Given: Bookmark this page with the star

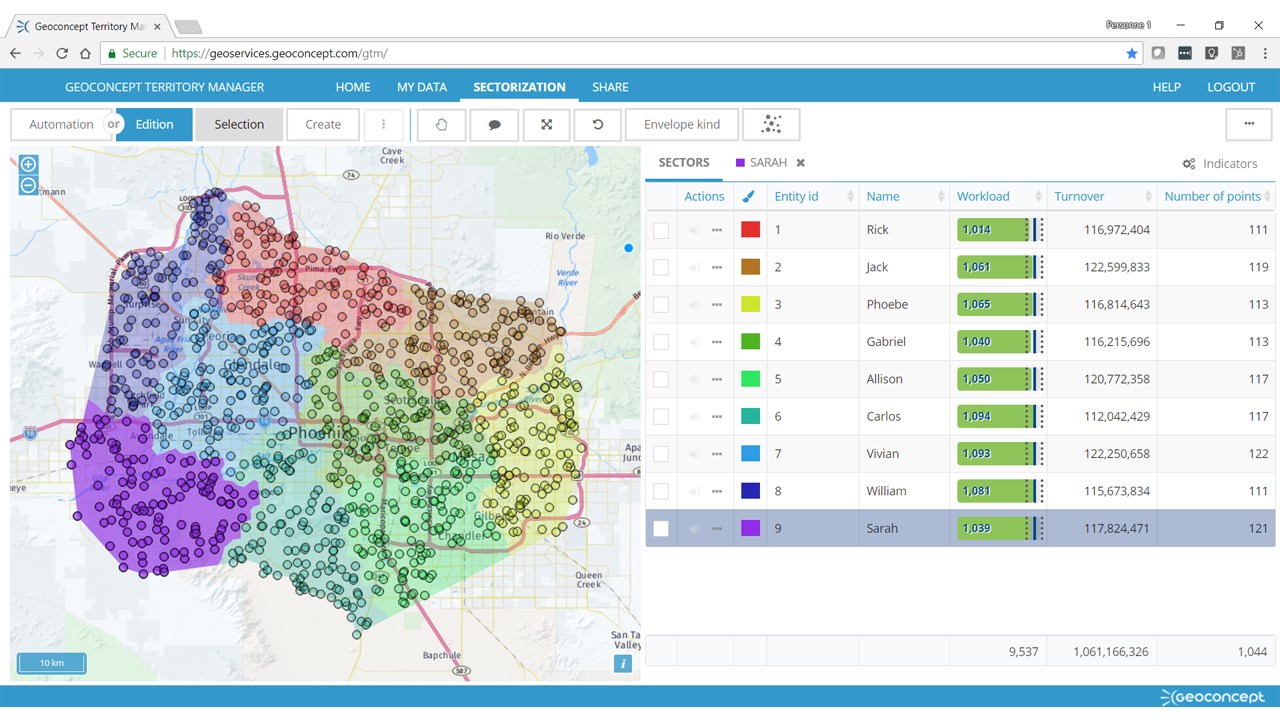Looking at the screenshot, I should coord(1132,53).
